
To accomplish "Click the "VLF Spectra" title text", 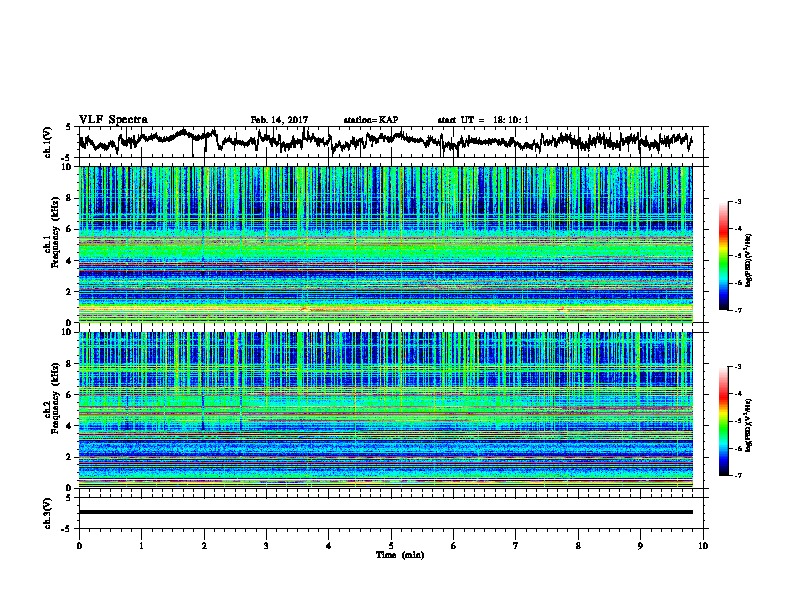I will coord(113,120).
